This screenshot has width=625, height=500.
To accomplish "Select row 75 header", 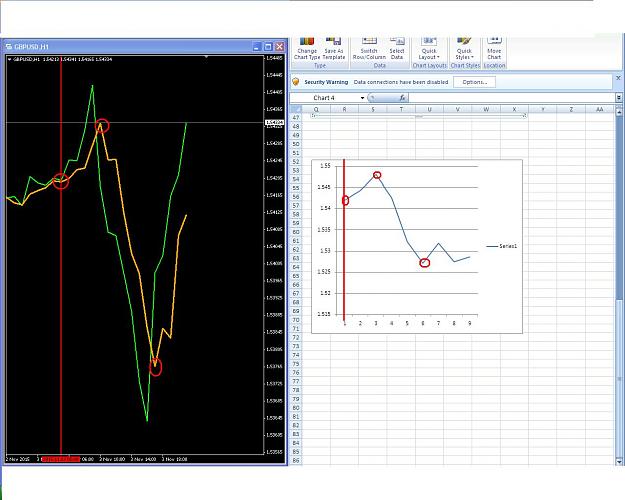I will tap(296, 364).
